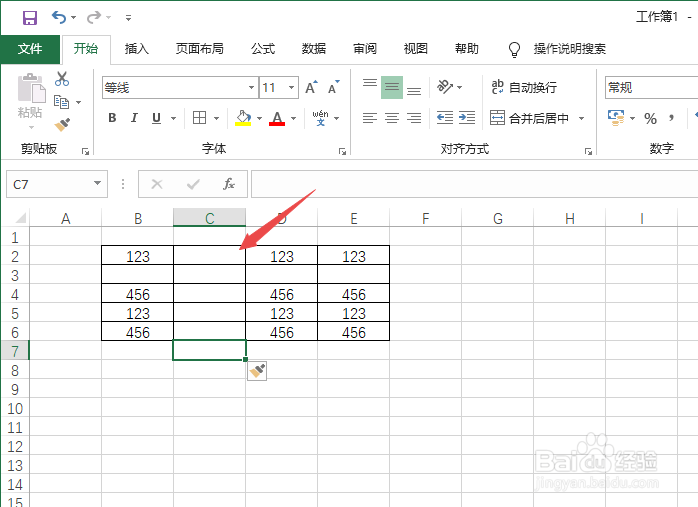Toggle underline formatting
This screenshot has width=698, height=507.
tap(156, 118)
